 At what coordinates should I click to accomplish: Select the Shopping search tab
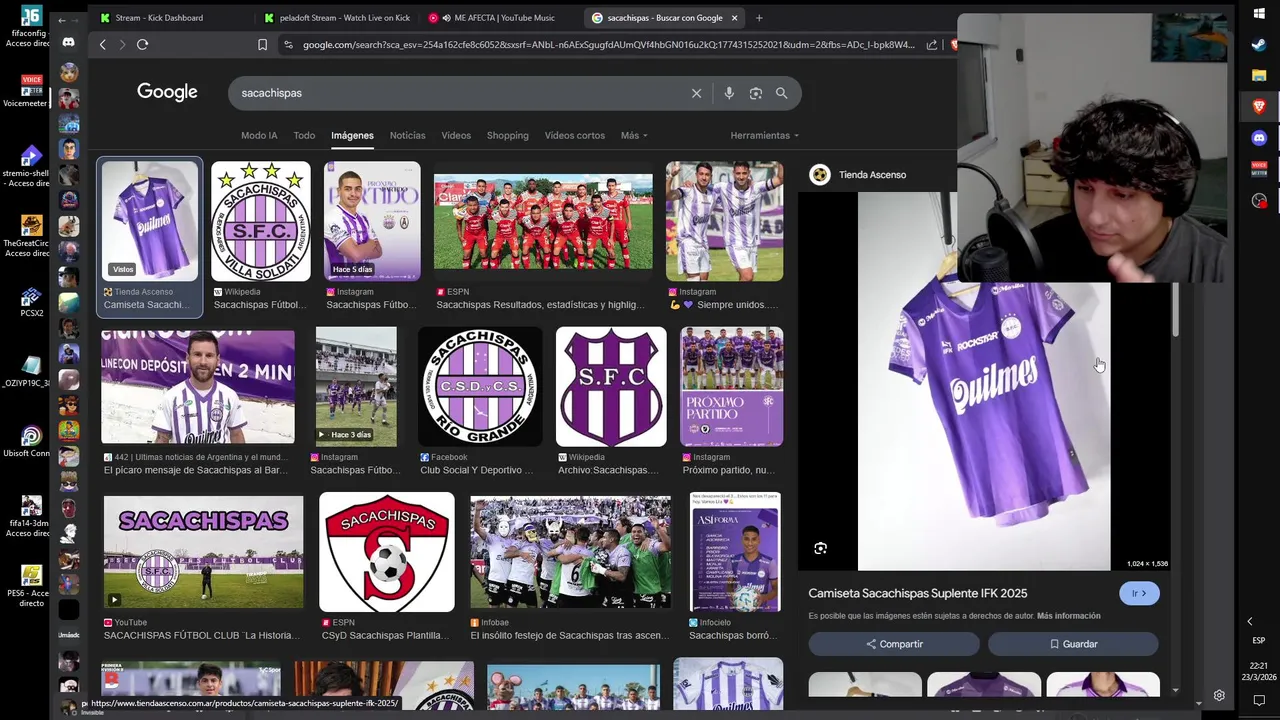point(508,135)
